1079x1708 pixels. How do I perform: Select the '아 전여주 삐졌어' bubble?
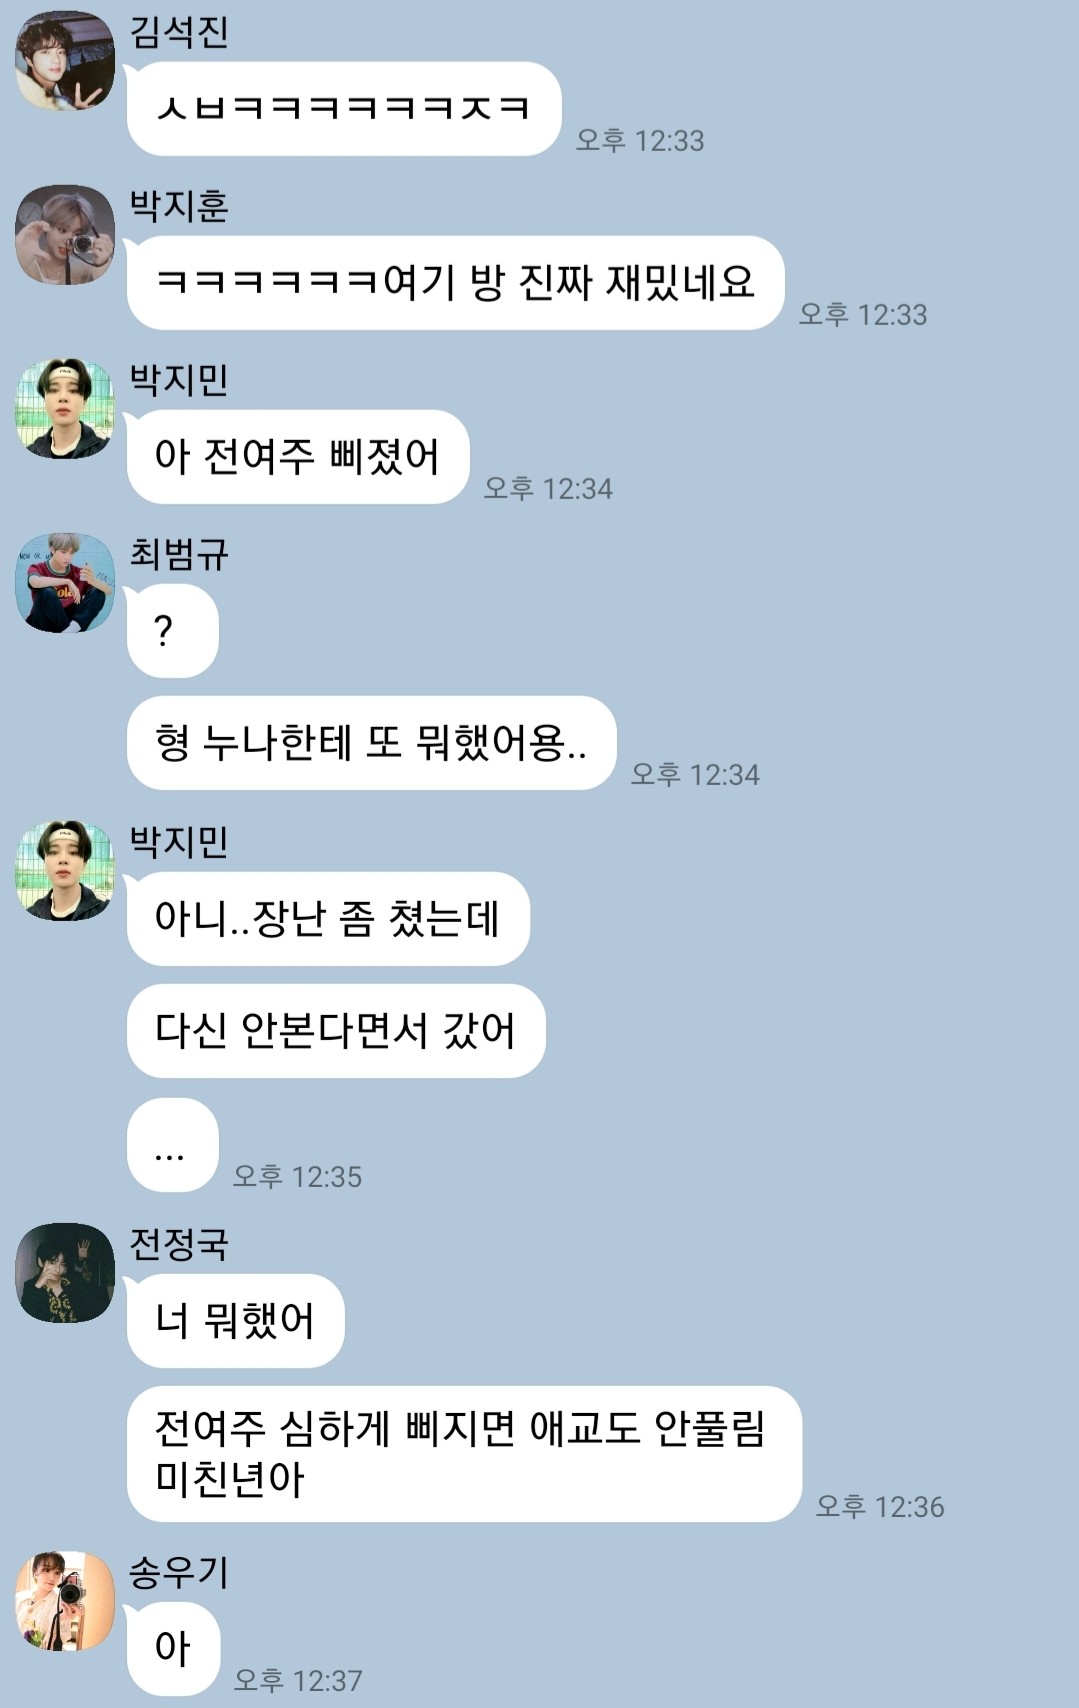(298, 456)
